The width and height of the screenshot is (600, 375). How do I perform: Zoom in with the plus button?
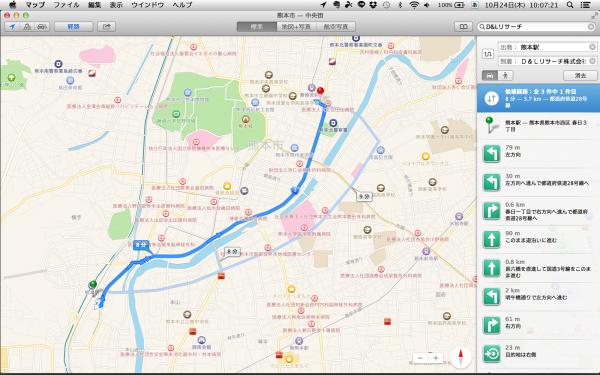(x=436, y=358)
